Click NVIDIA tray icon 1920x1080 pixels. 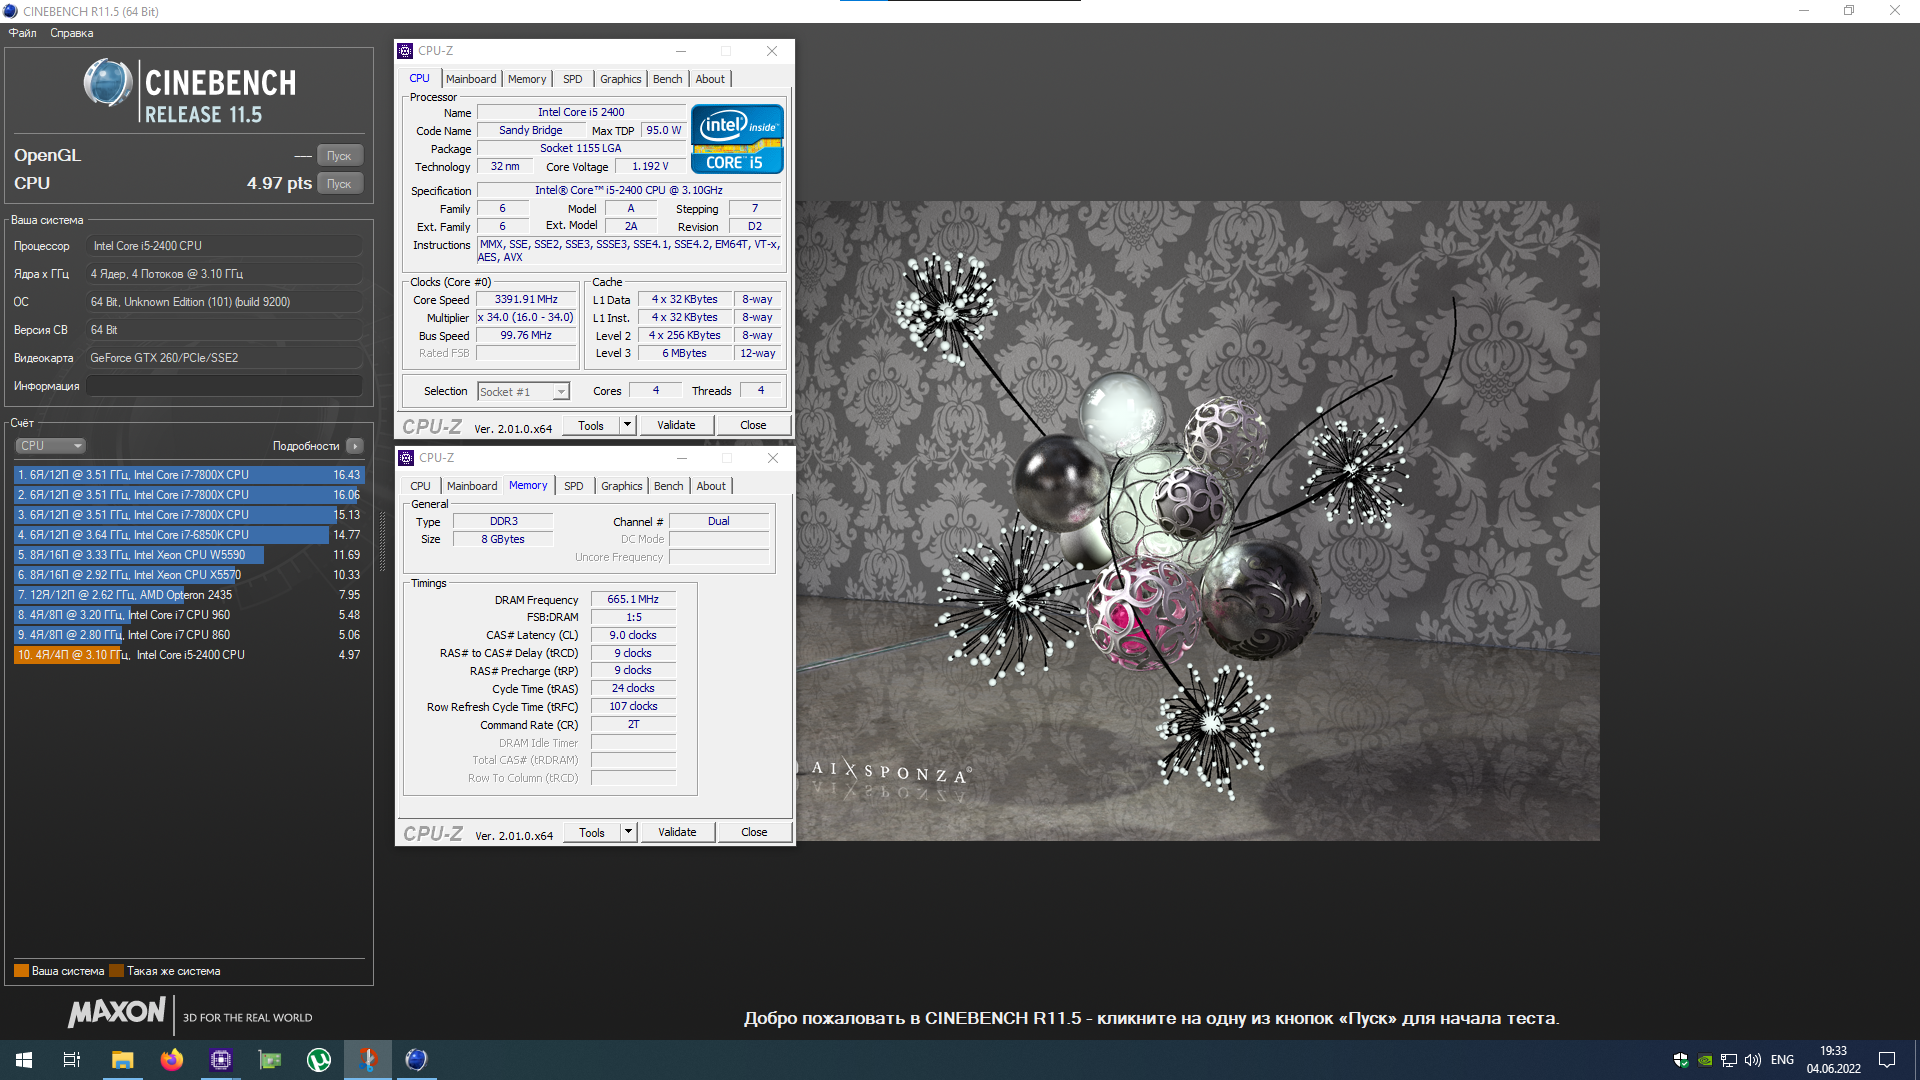[x=1705, y=1060]
